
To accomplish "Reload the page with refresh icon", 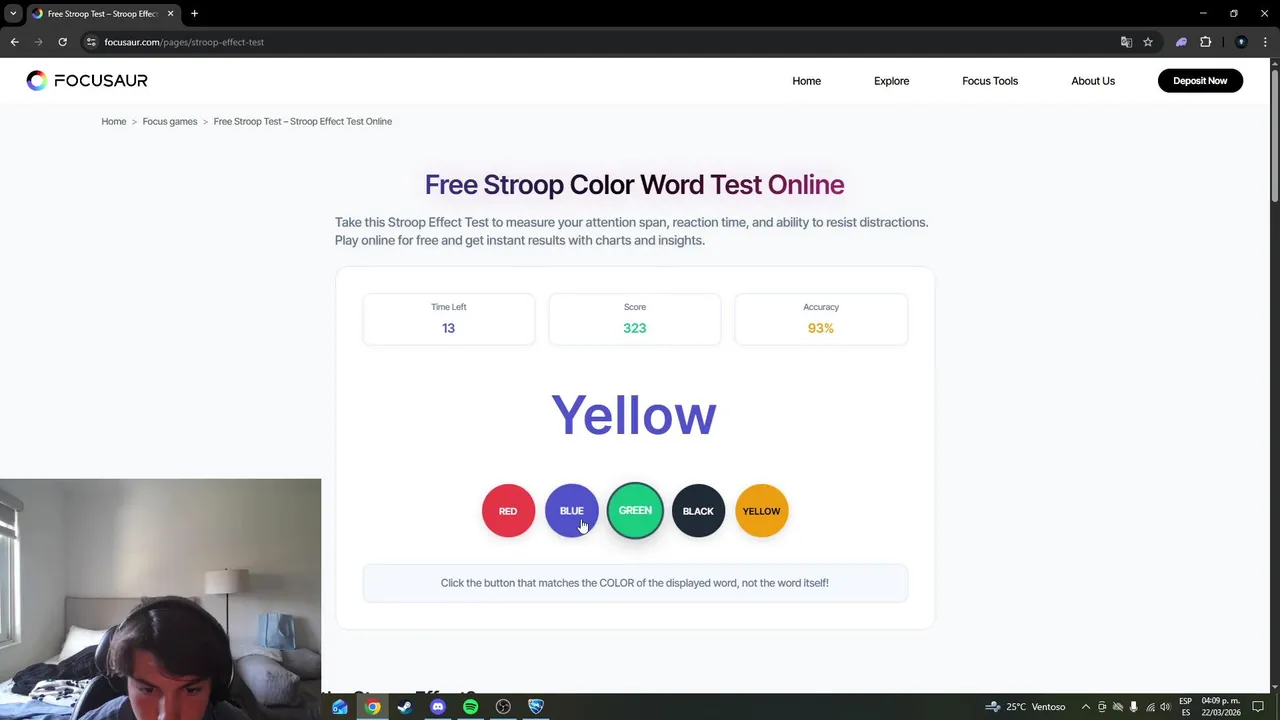I will 62,42.
